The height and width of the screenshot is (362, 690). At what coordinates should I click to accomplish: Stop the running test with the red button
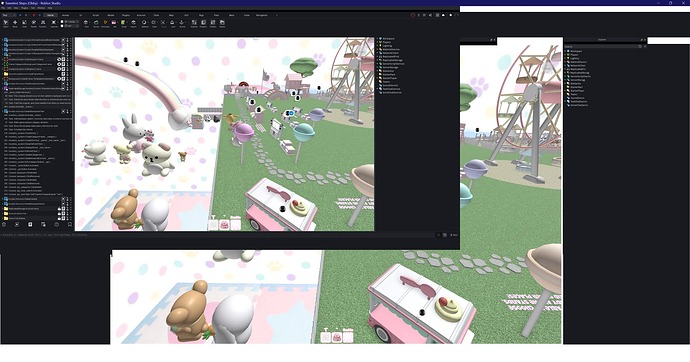tap(34, 15)
